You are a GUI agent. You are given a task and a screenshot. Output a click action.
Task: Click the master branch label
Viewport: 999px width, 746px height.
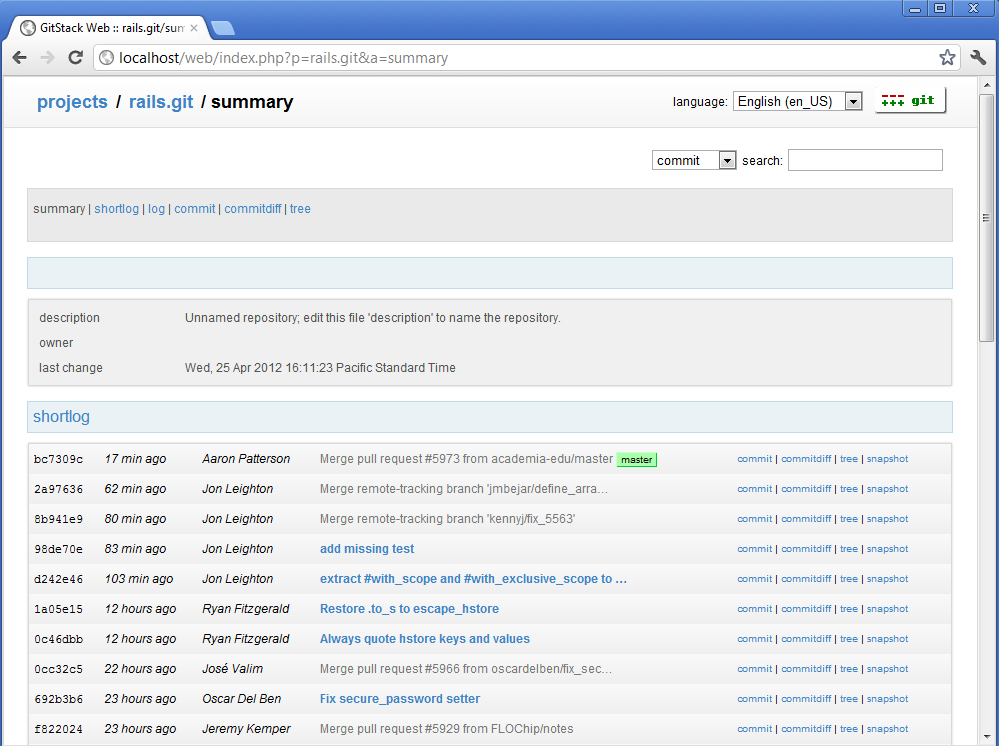pos(636,460)
